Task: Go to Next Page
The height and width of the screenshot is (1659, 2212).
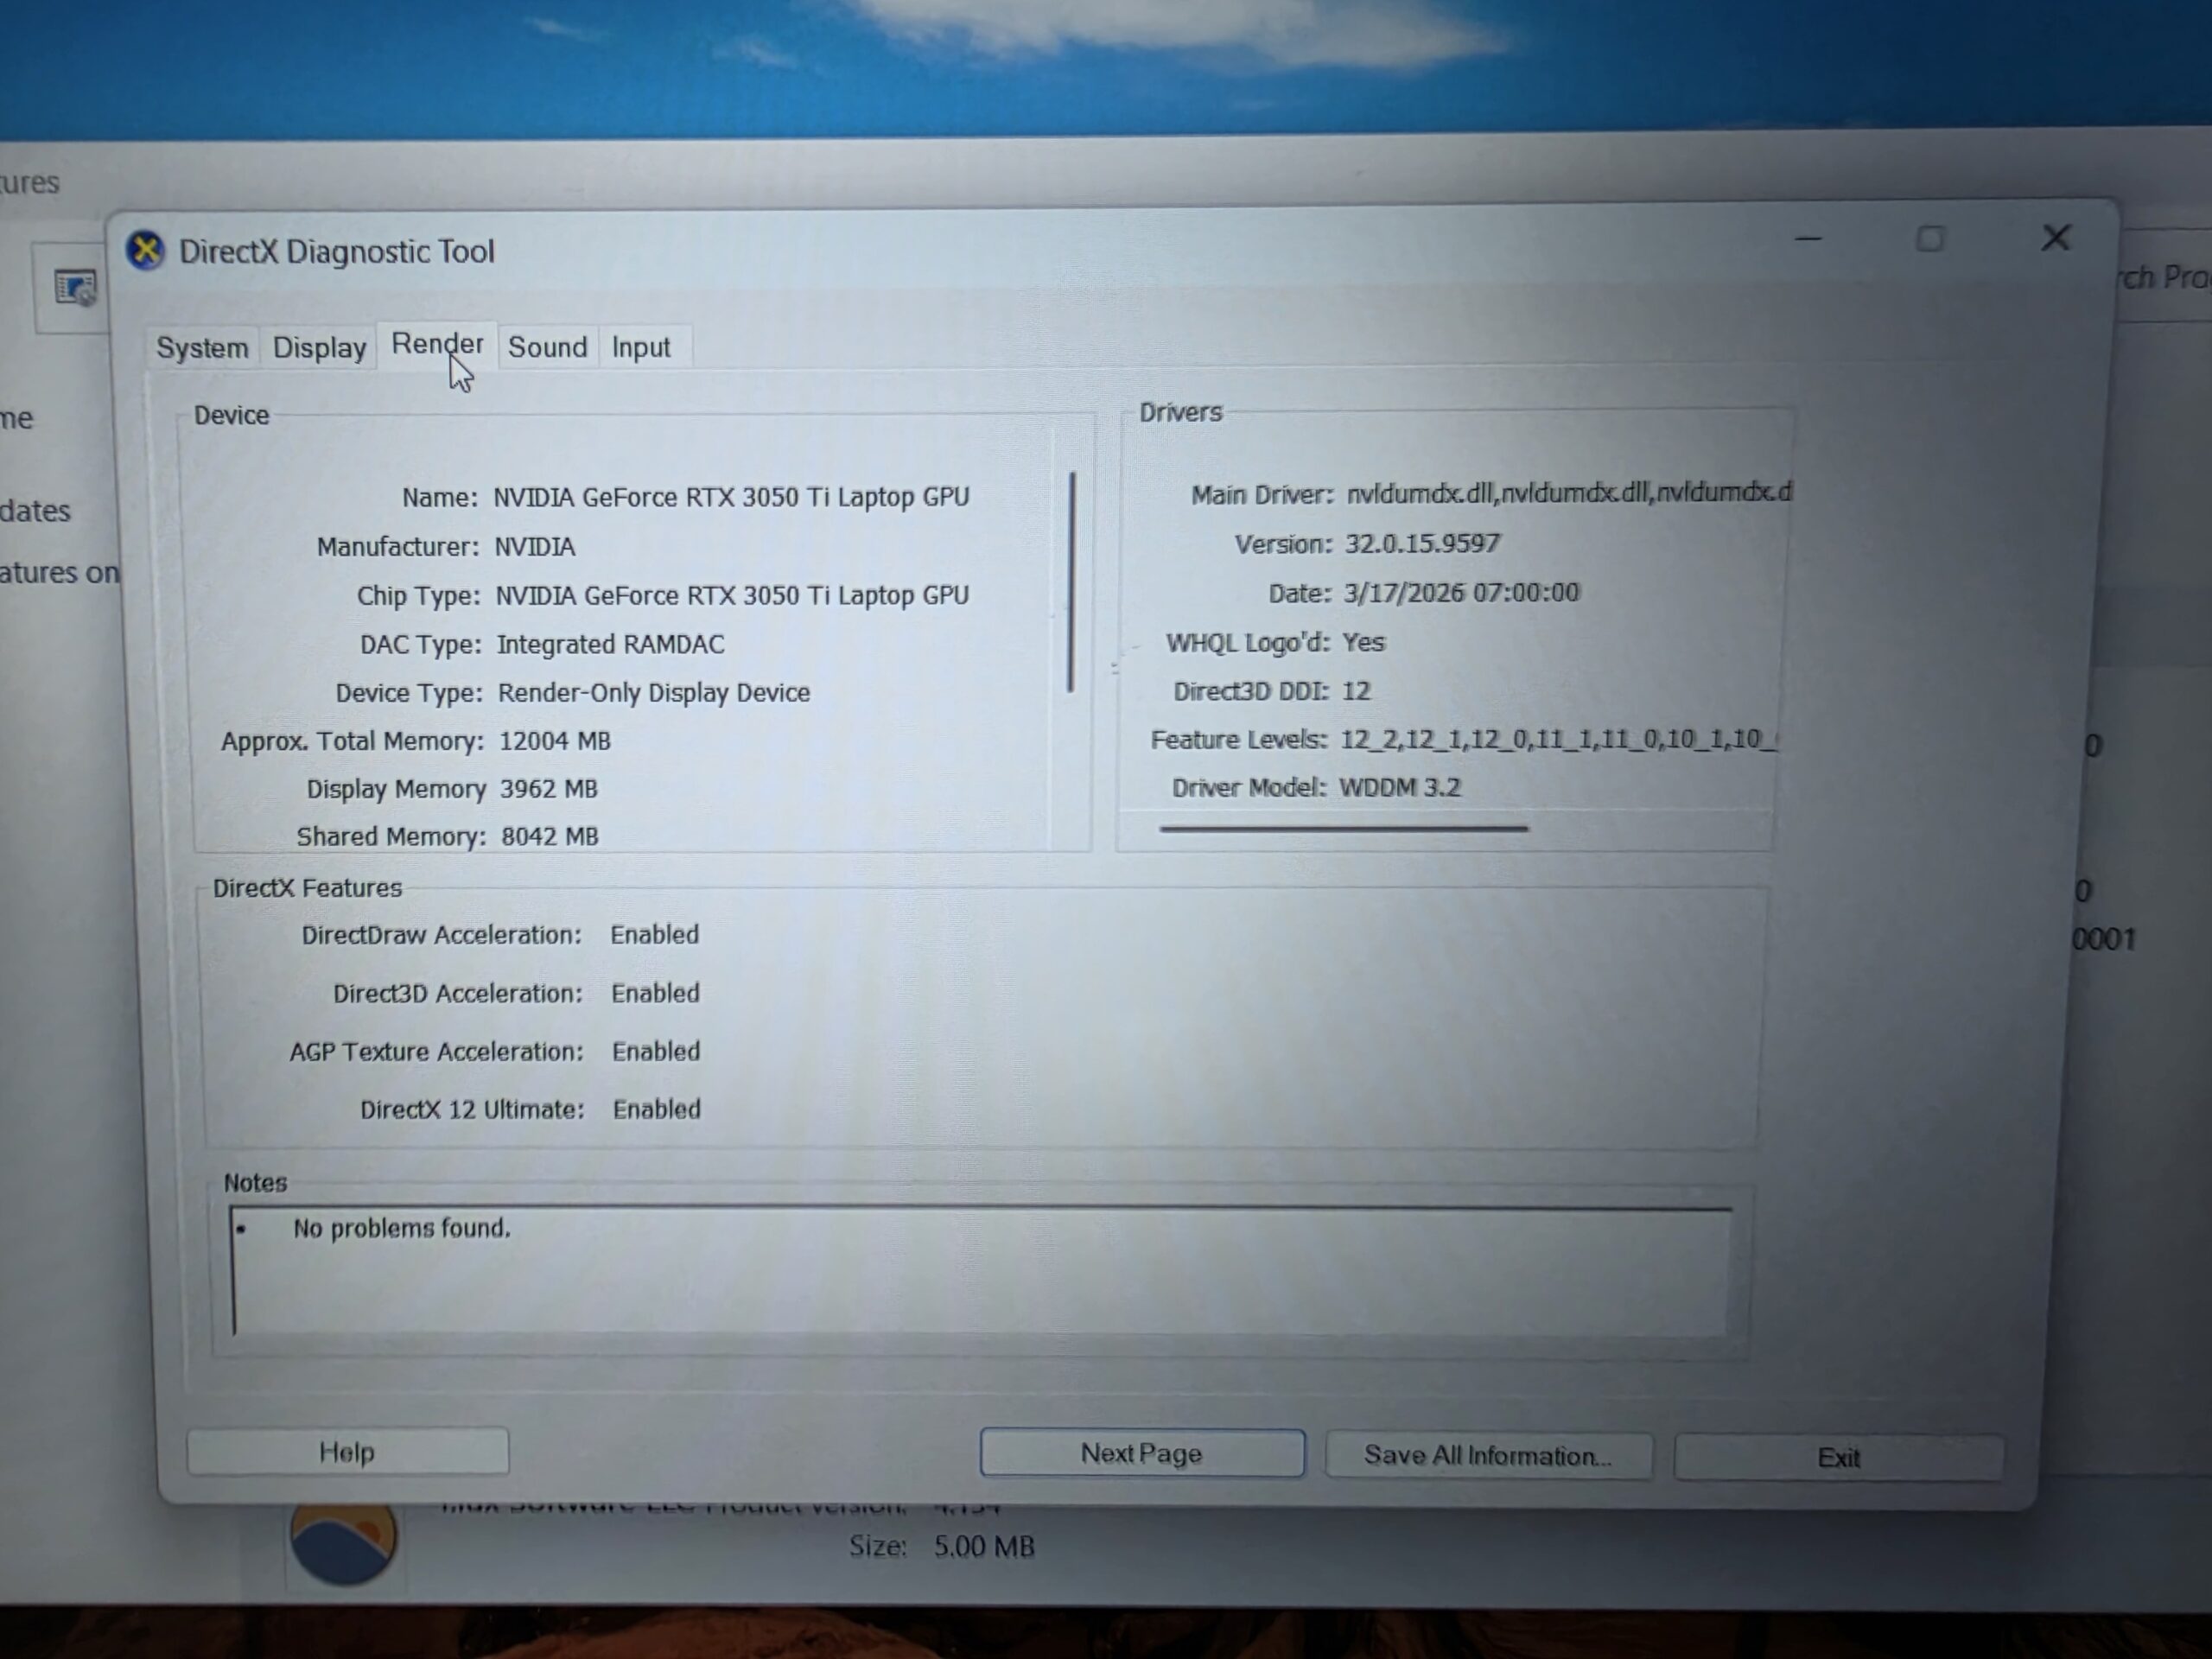Action: click(x=1141, y=1453)
